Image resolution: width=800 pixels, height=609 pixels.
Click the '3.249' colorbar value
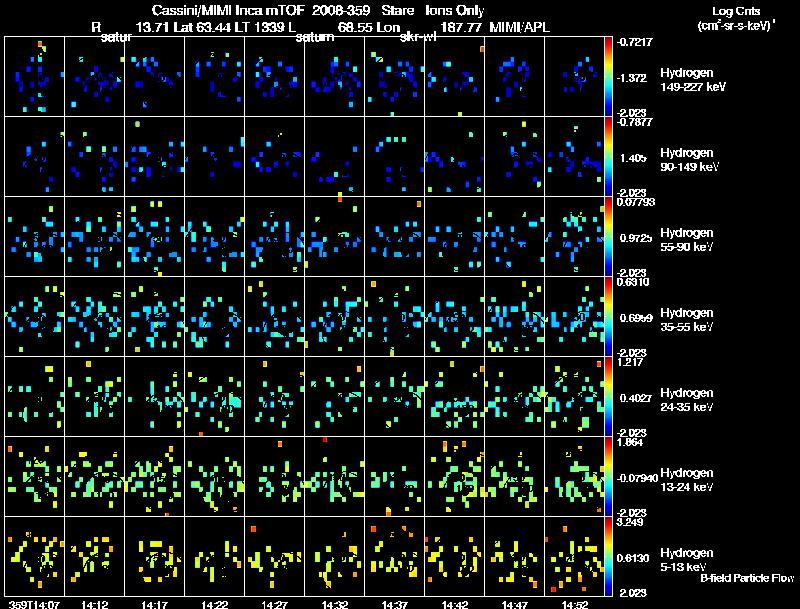[x=630, y=522]
